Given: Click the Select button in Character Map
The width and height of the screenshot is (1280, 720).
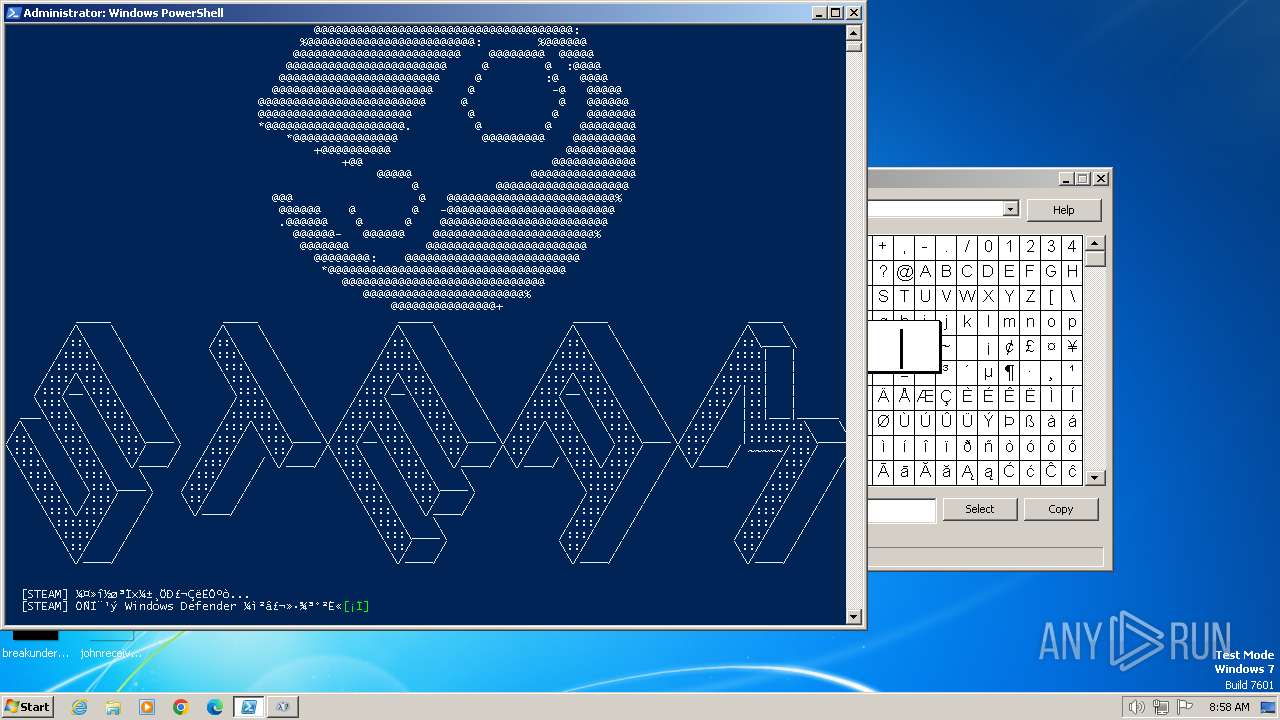Looking at the screenshot, I should tap(980, 509).
